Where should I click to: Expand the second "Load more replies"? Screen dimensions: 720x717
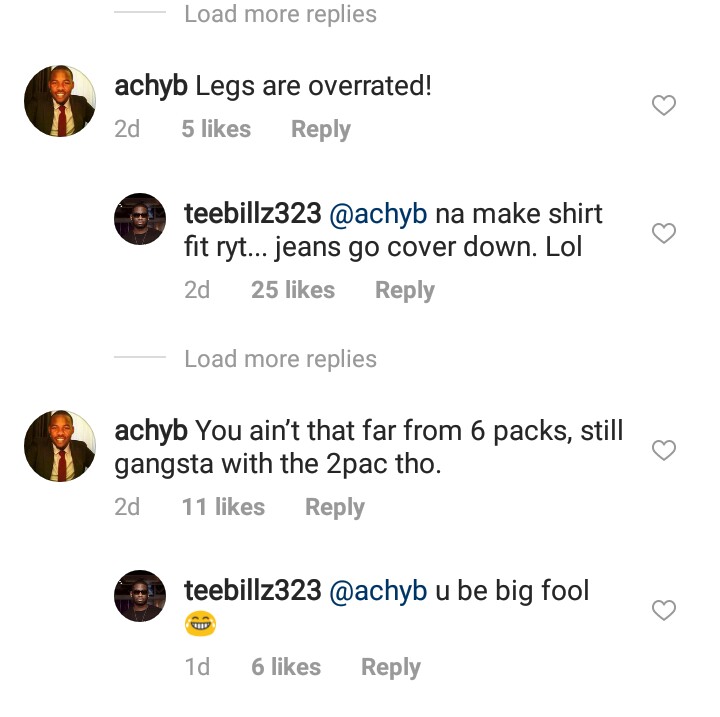[280, 359]
